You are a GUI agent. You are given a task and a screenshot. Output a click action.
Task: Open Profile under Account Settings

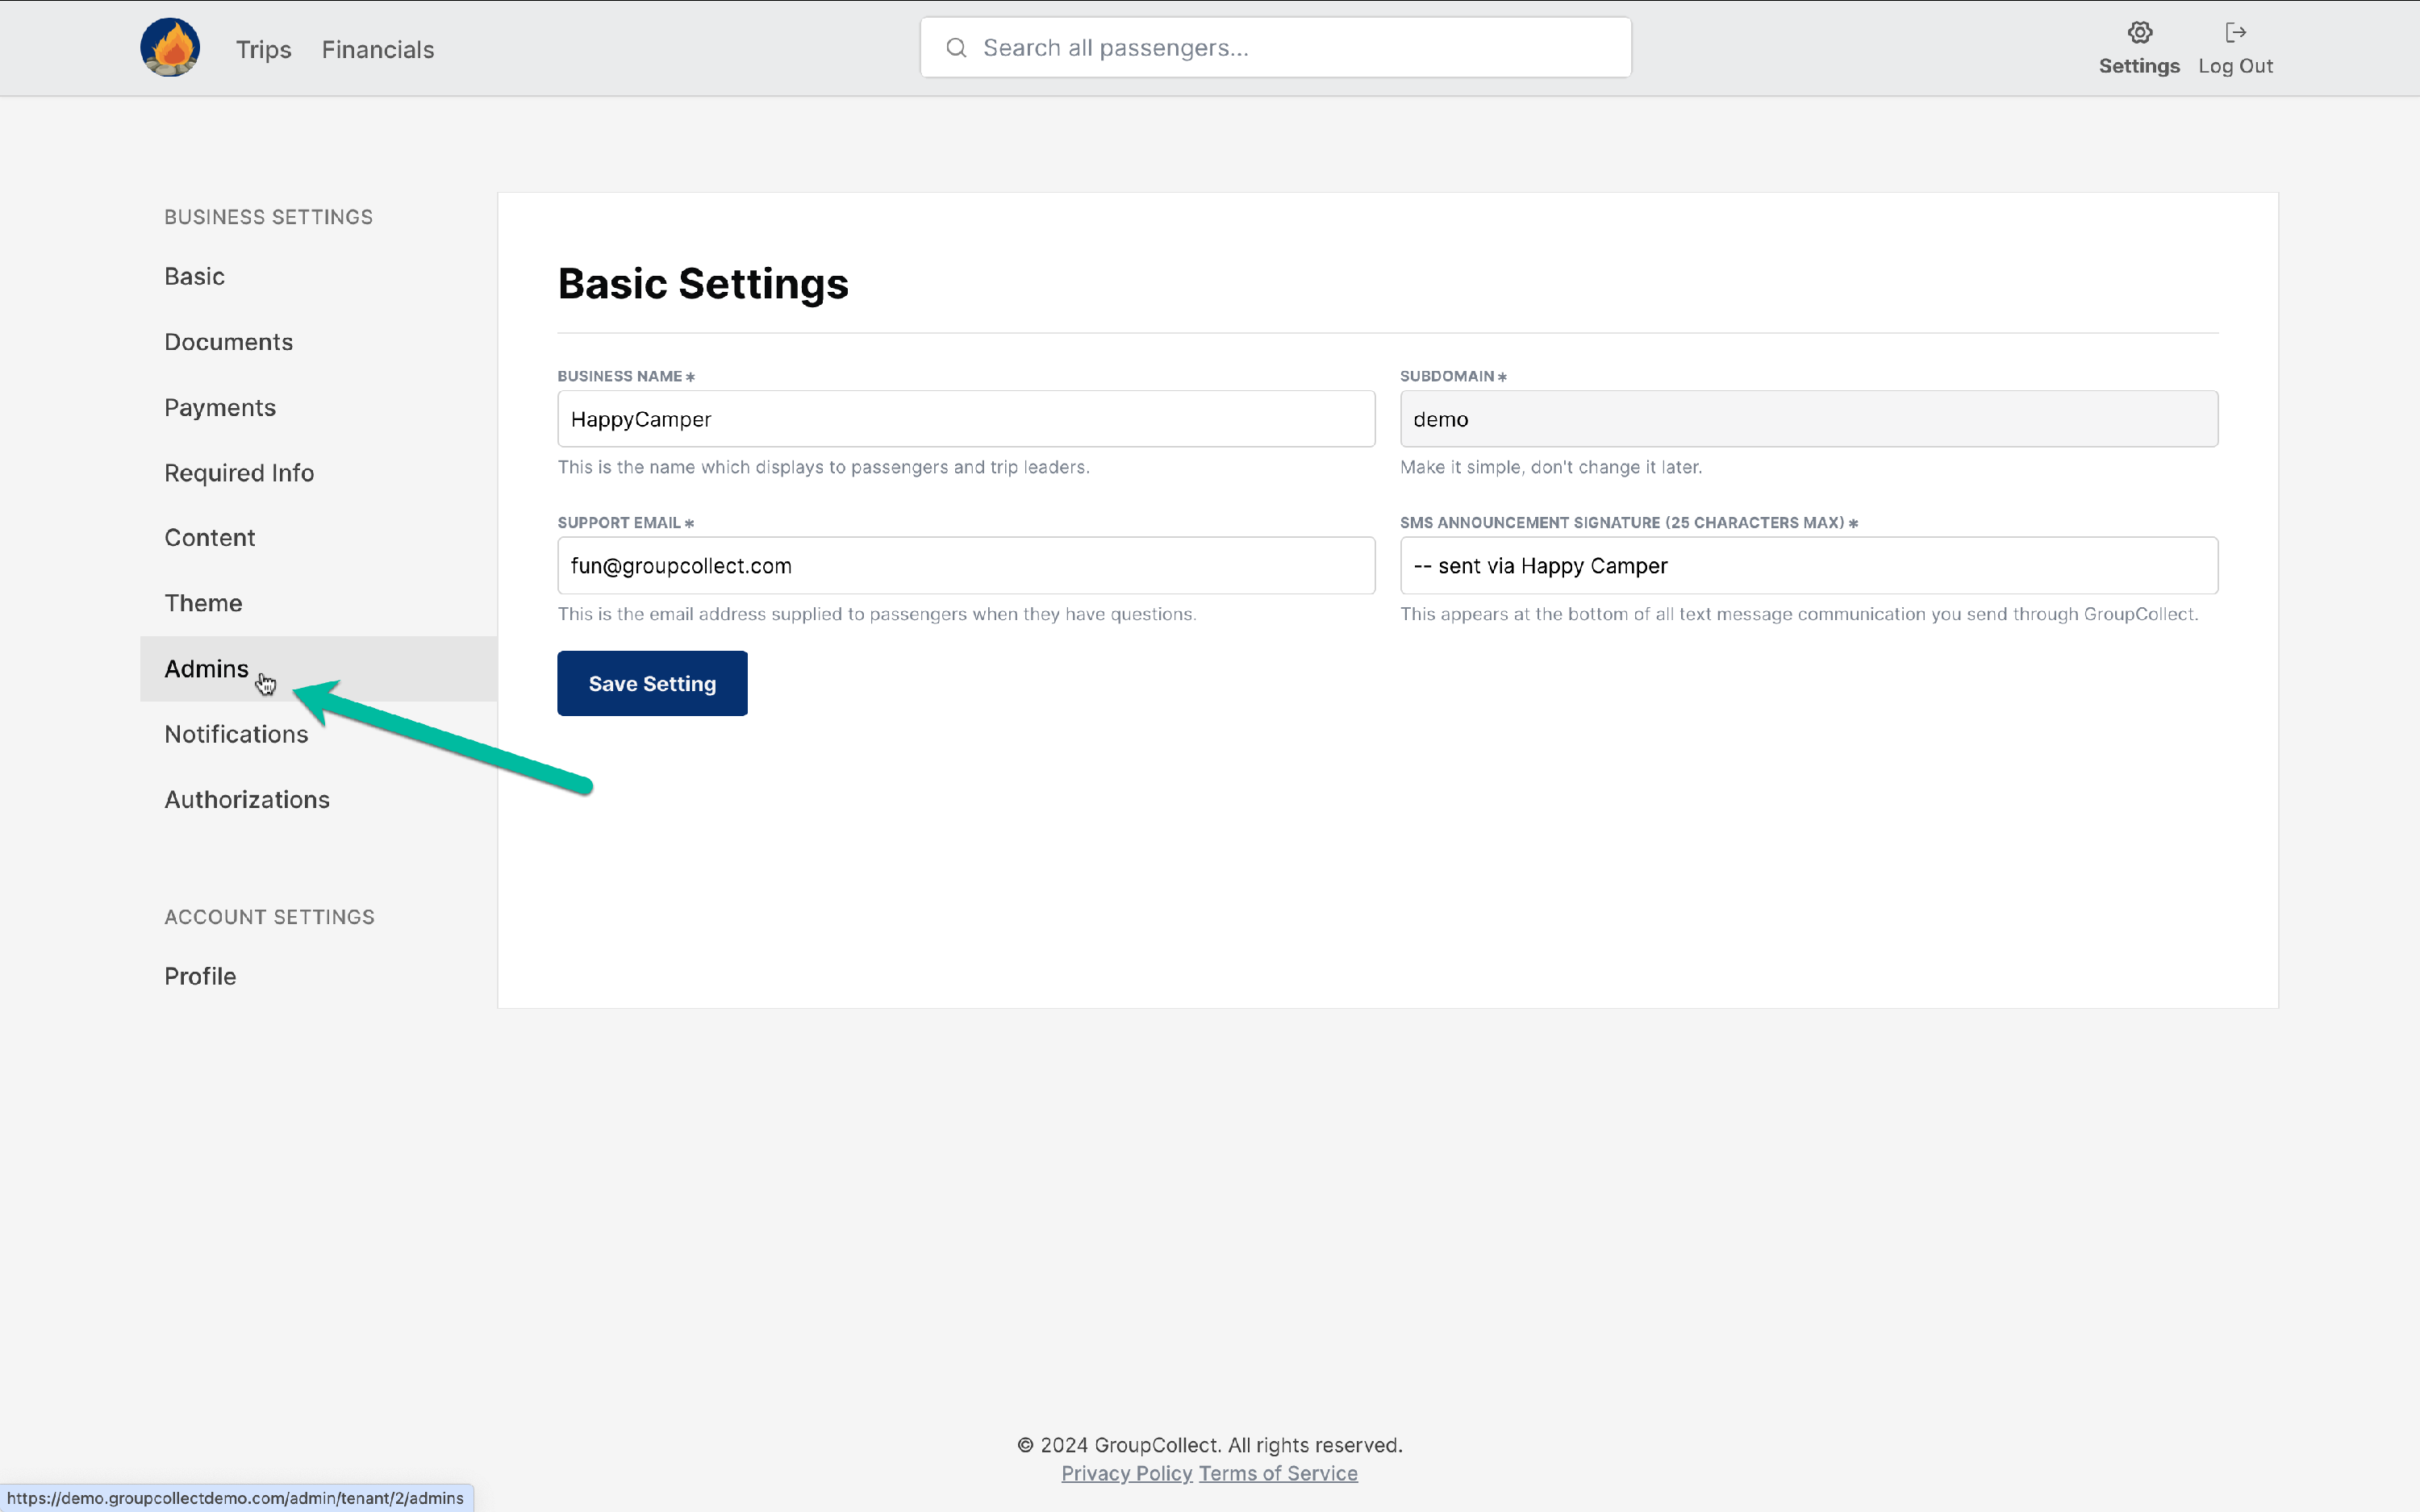(200, 976)
